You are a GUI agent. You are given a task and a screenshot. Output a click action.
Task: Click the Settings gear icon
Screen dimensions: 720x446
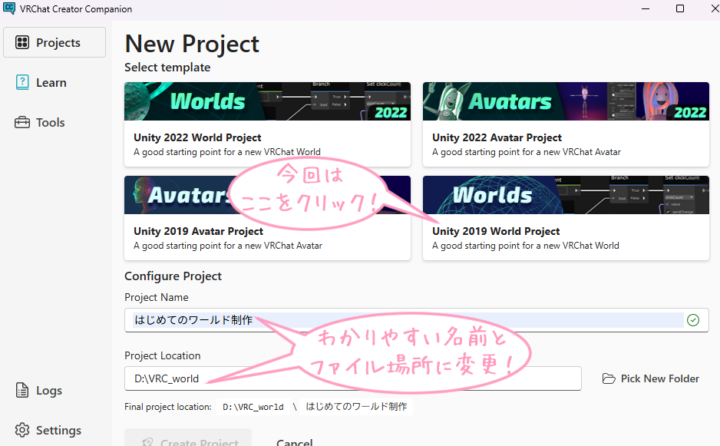(x=22, y=430)
